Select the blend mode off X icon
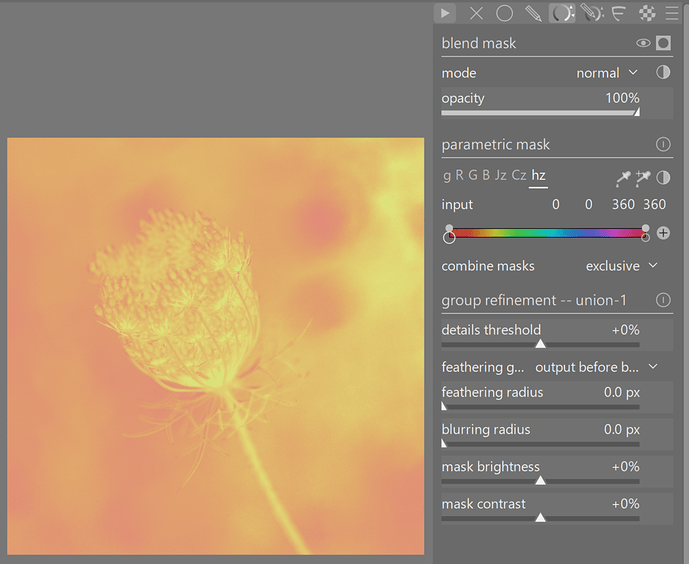Viewport: 689px width, 564px height. coord(476,14)
